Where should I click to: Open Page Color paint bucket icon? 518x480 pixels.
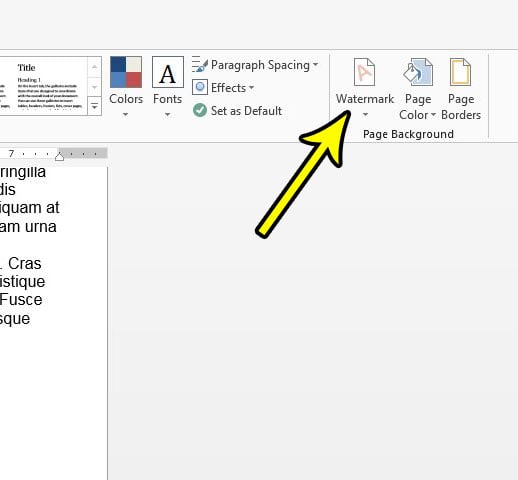coord(418,72)
